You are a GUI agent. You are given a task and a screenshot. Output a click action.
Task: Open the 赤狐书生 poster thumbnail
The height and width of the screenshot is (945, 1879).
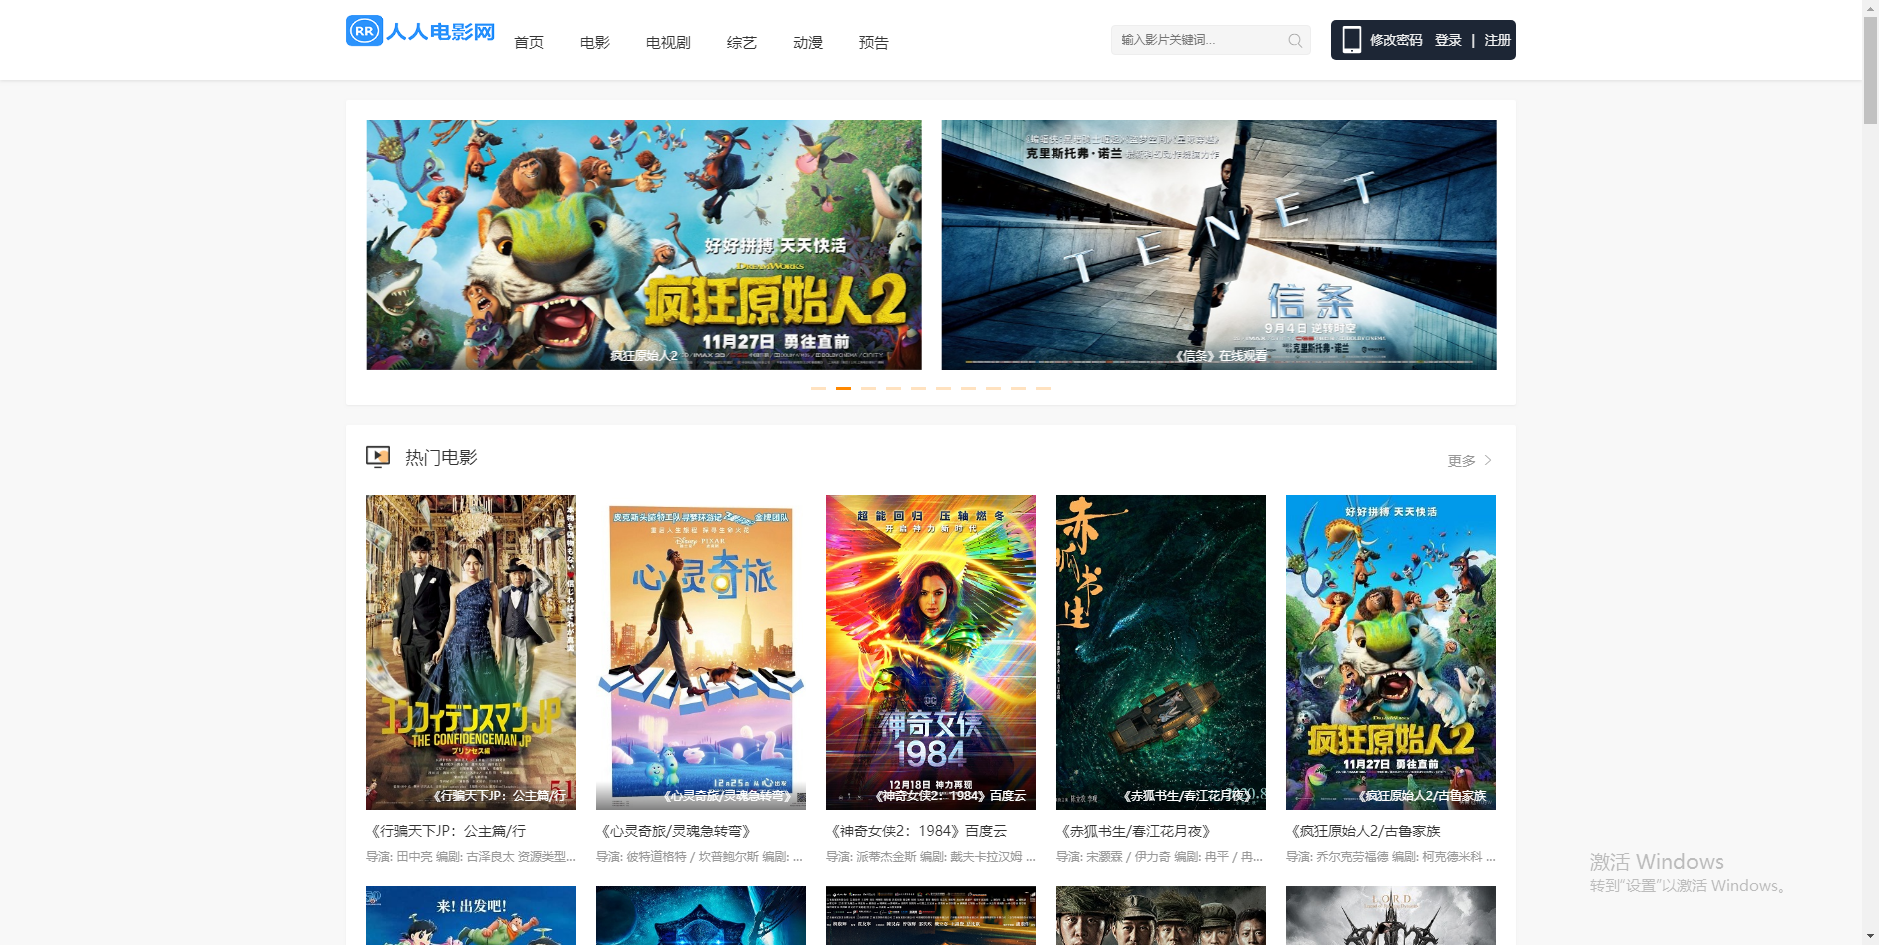tap(1161, 652)
